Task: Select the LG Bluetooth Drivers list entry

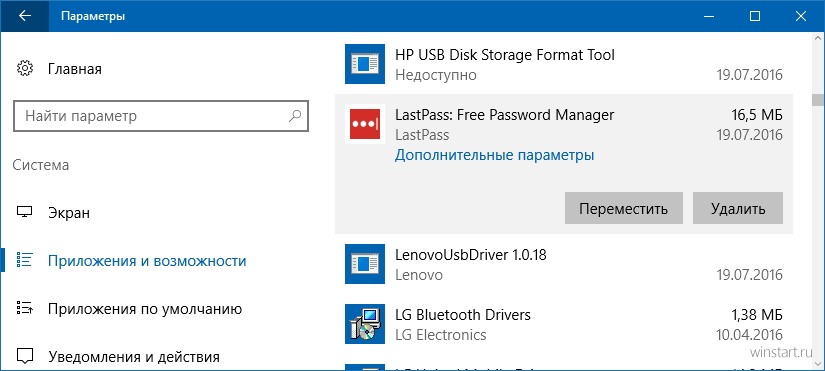Action: 564,324
